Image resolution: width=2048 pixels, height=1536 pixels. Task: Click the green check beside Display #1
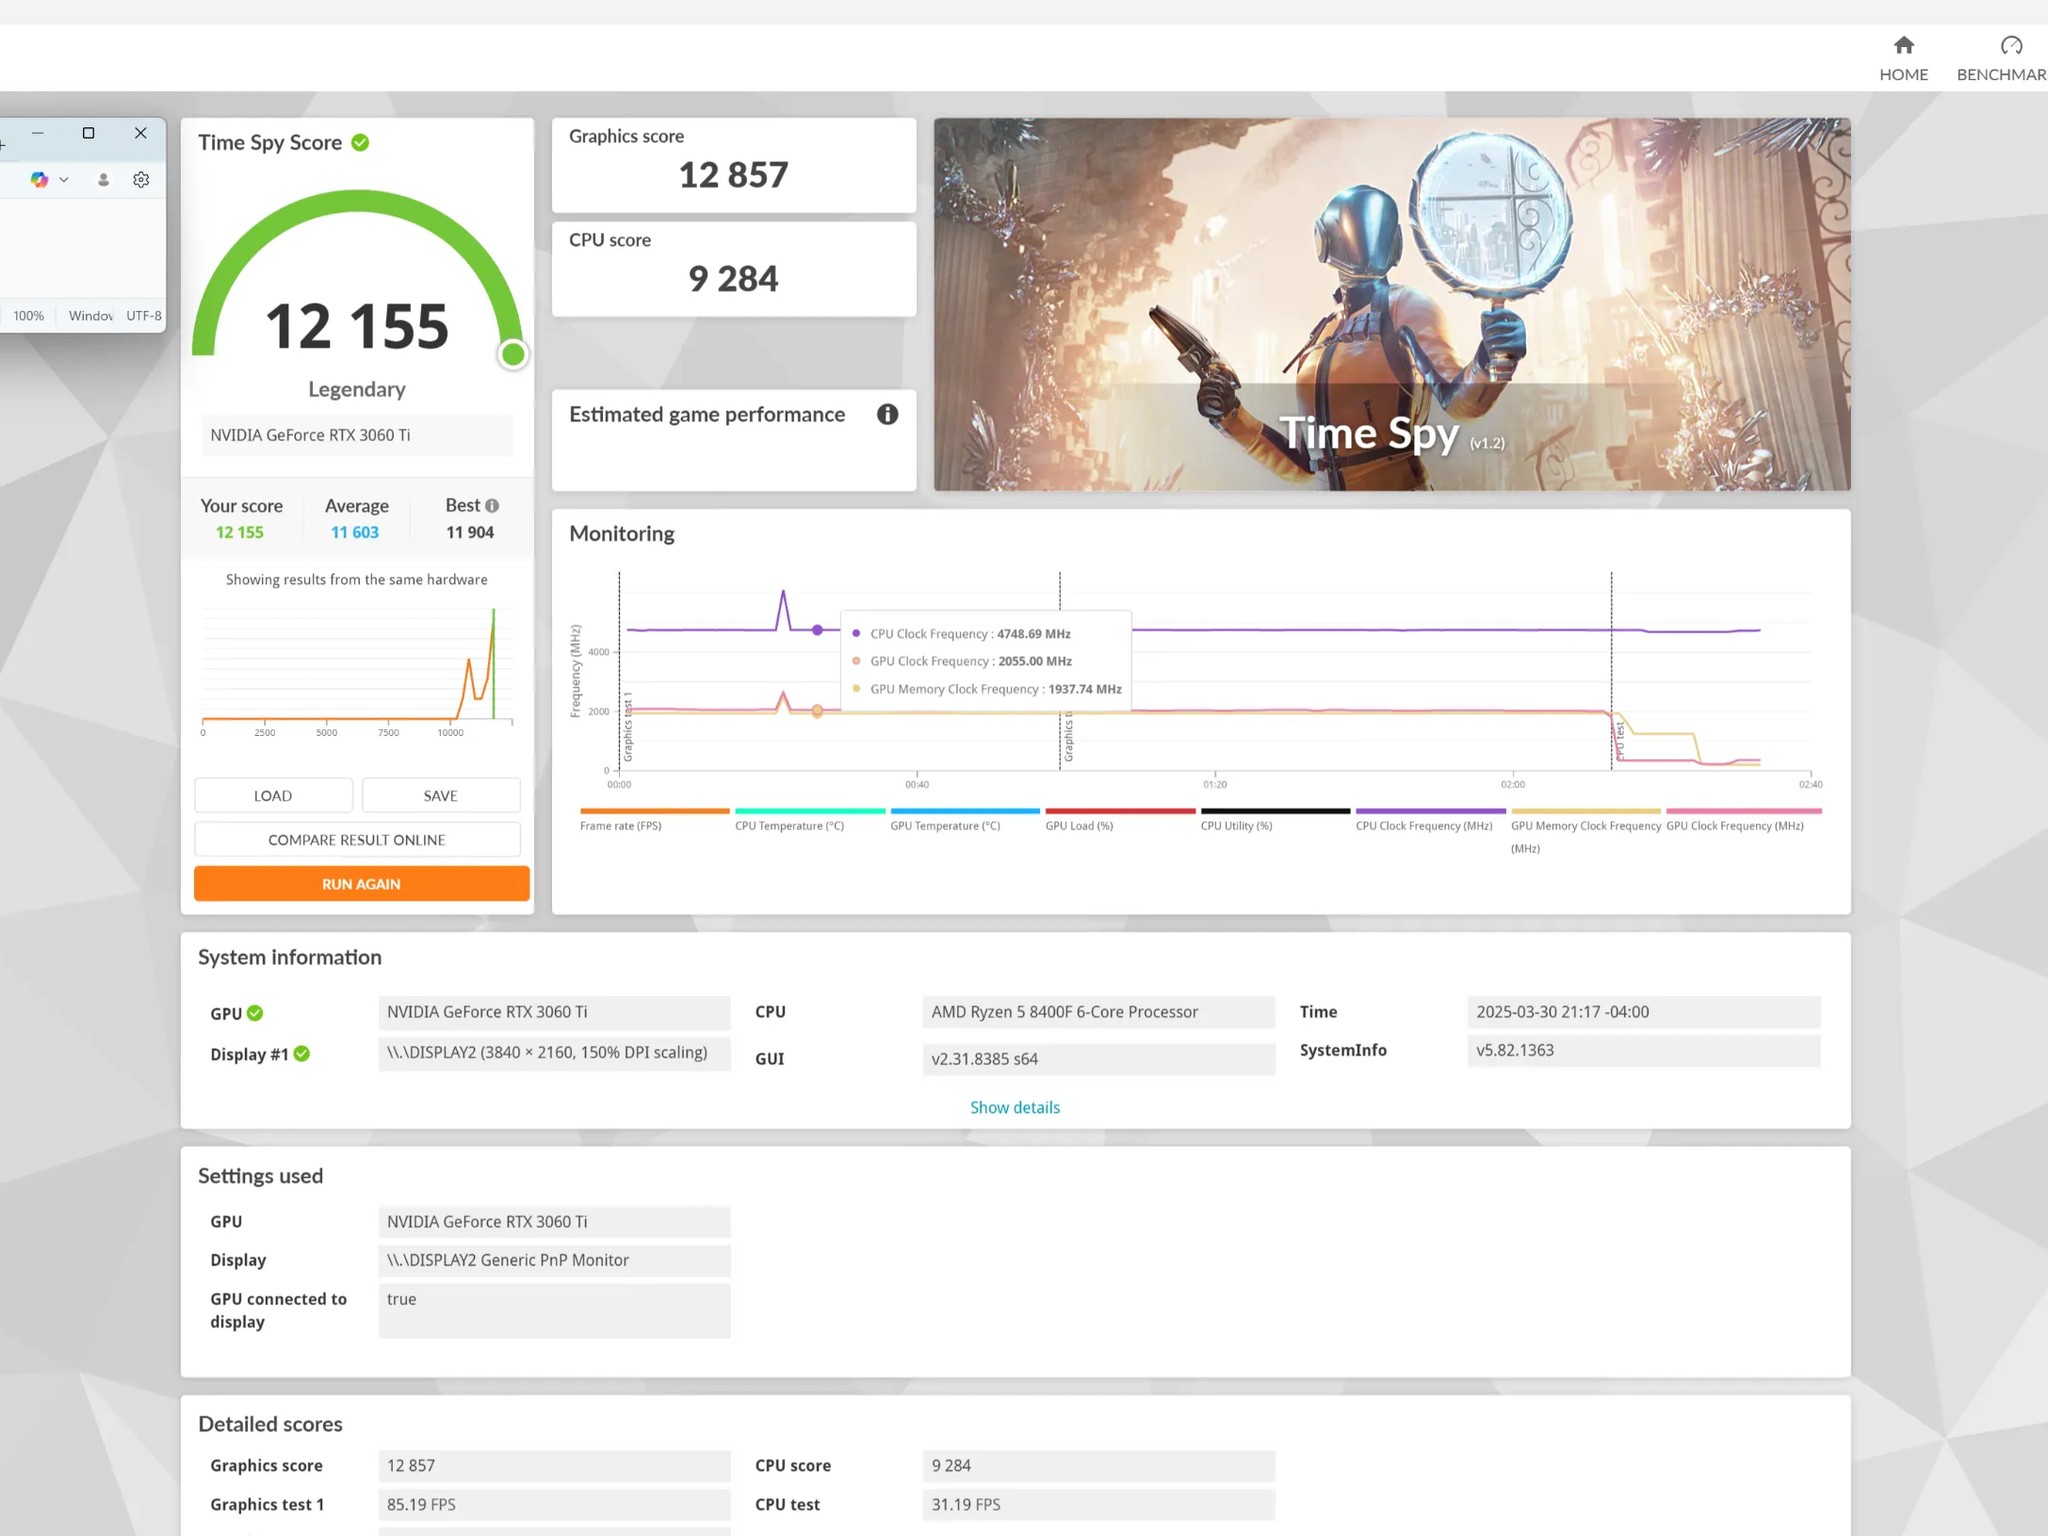pos(302,1054)
